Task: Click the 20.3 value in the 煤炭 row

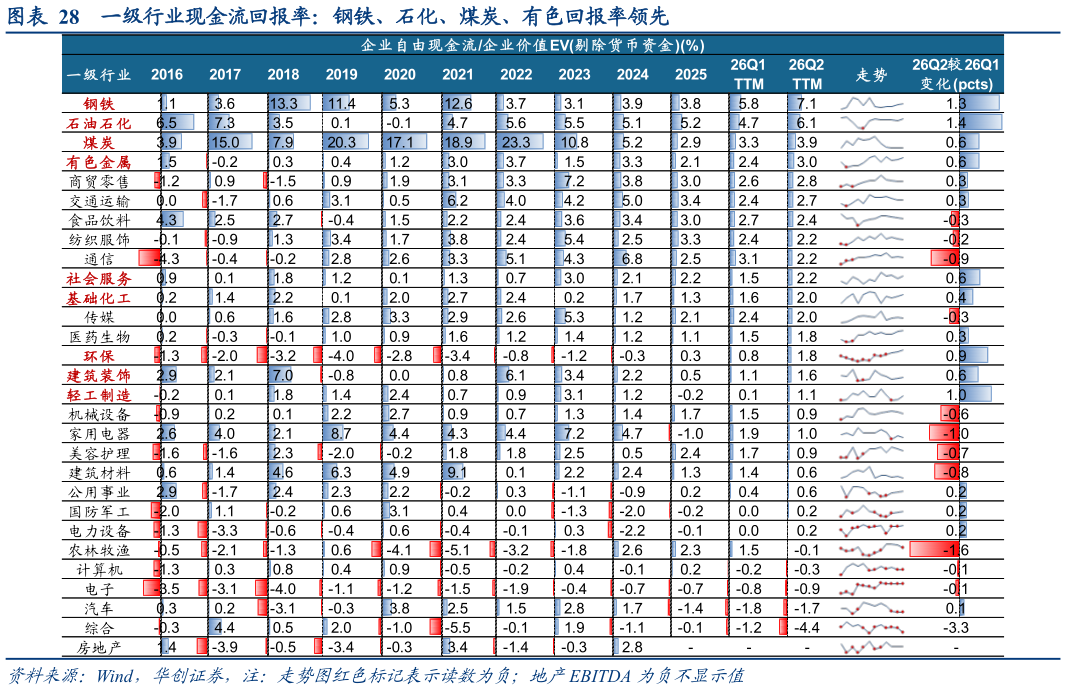Action: coord(341,142)
